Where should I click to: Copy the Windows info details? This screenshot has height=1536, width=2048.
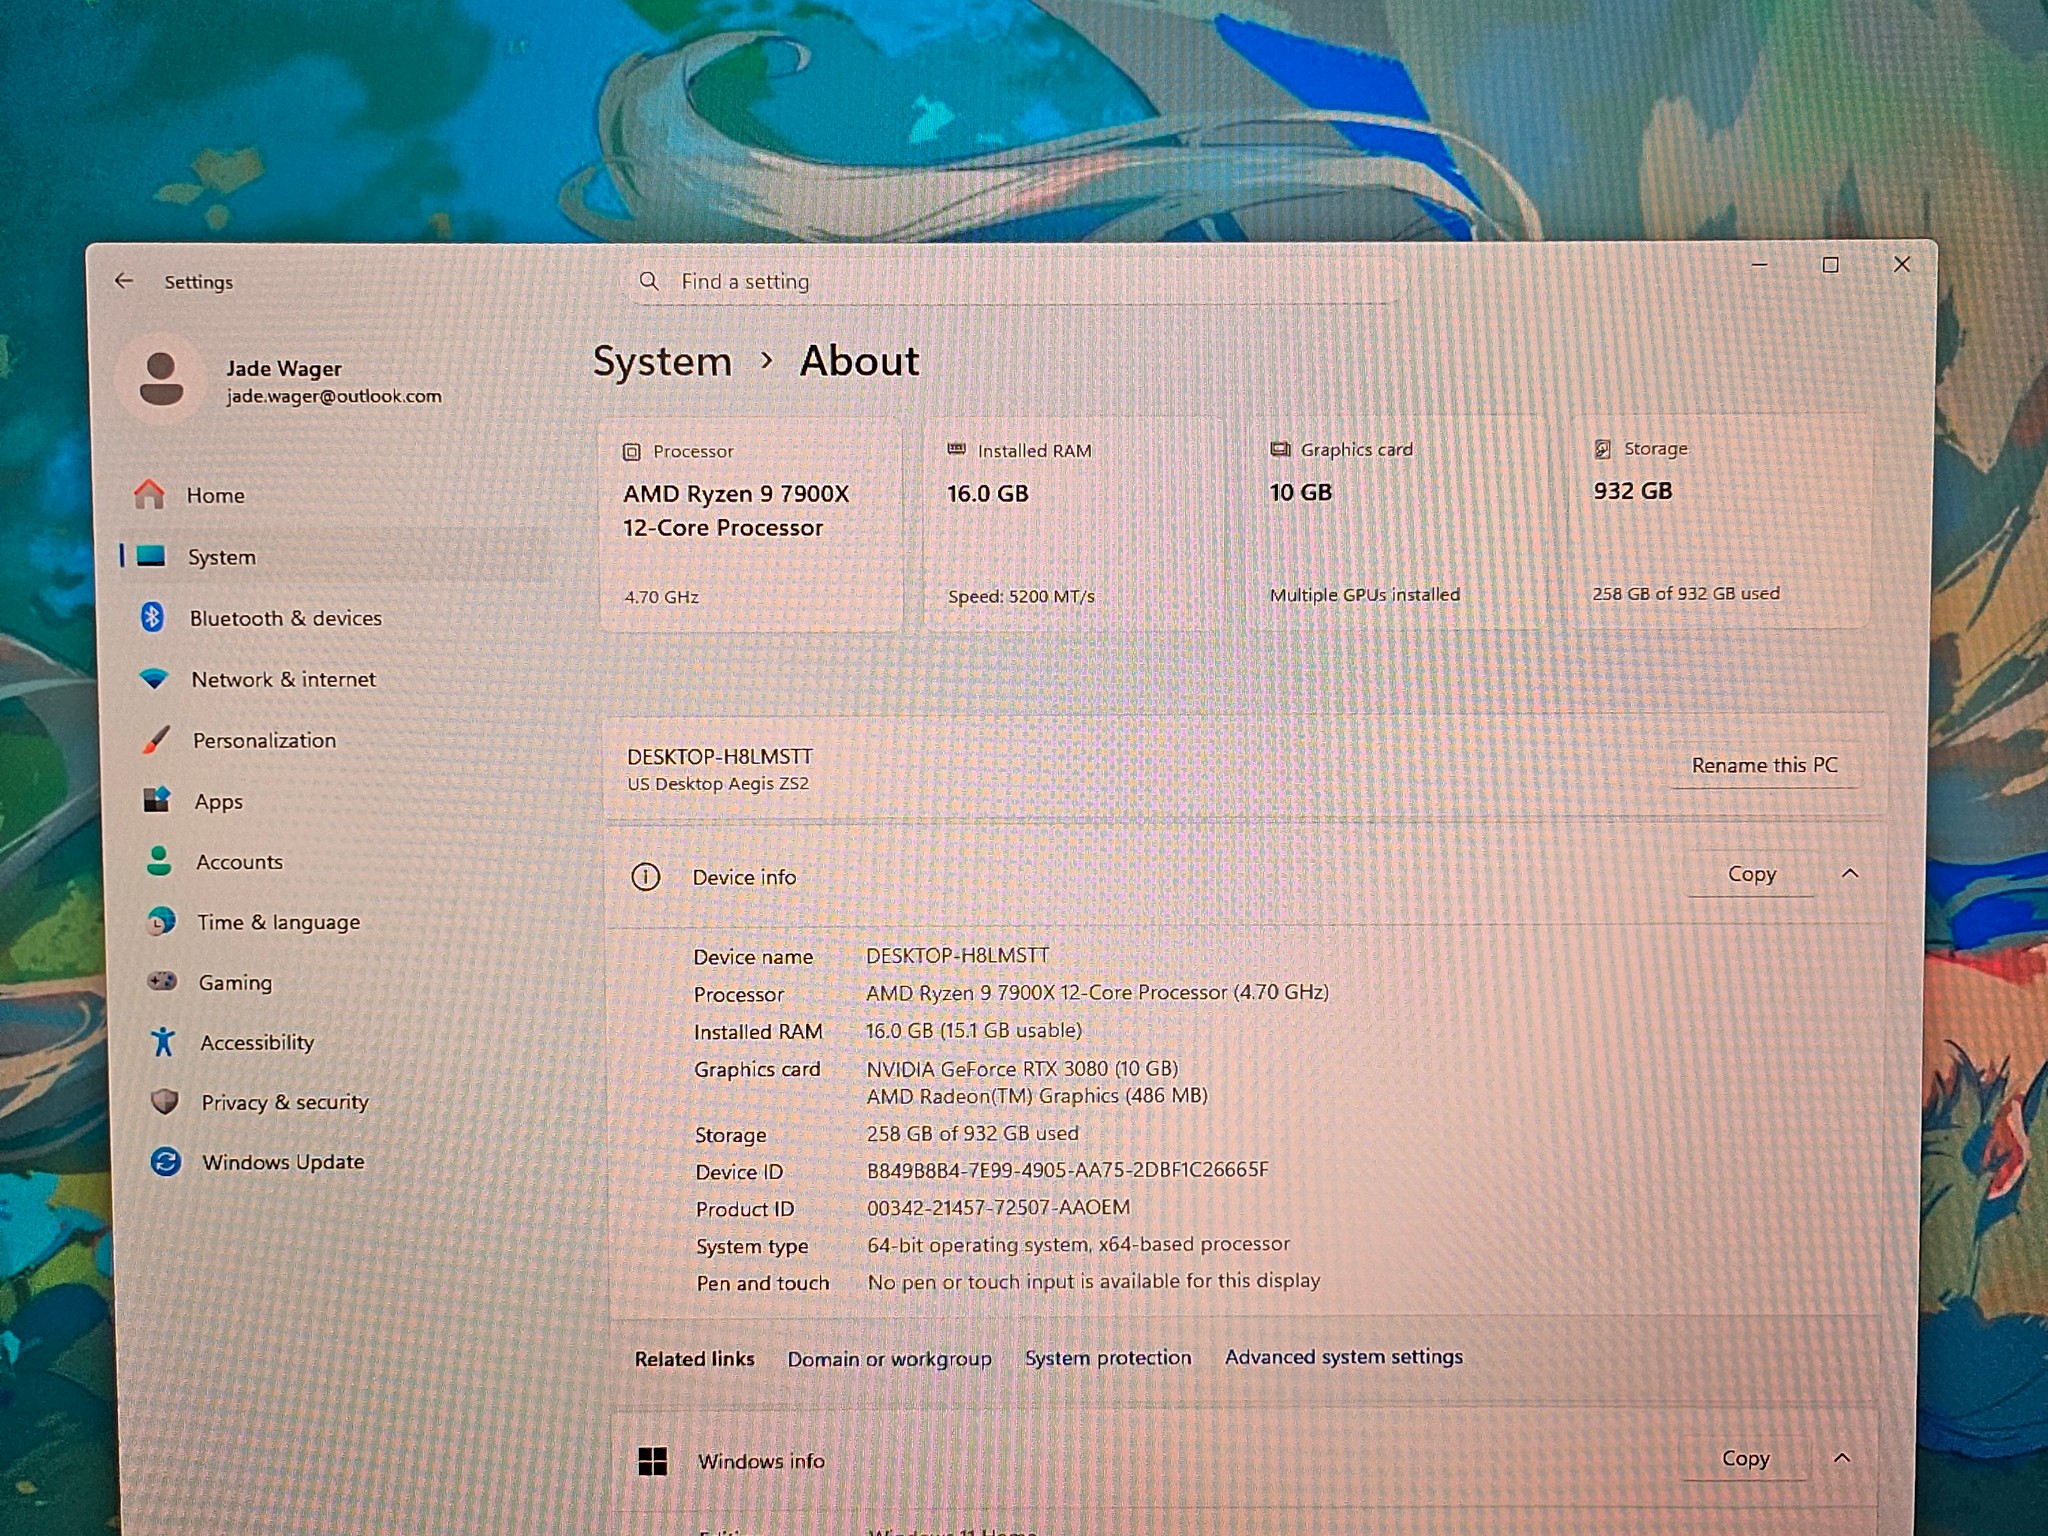point(1746,1459)
